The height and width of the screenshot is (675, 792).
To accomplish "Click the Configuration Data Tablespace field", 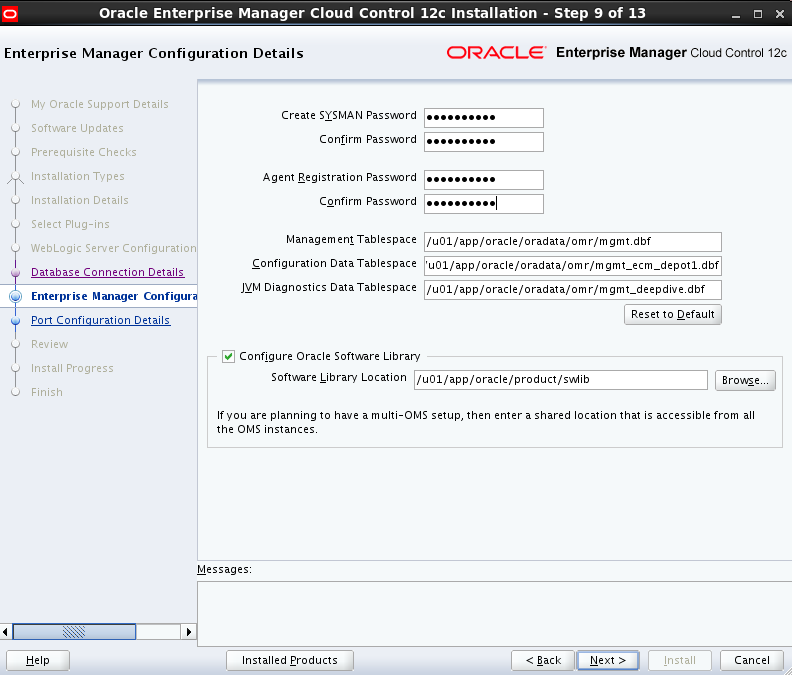I will (572, 266).
